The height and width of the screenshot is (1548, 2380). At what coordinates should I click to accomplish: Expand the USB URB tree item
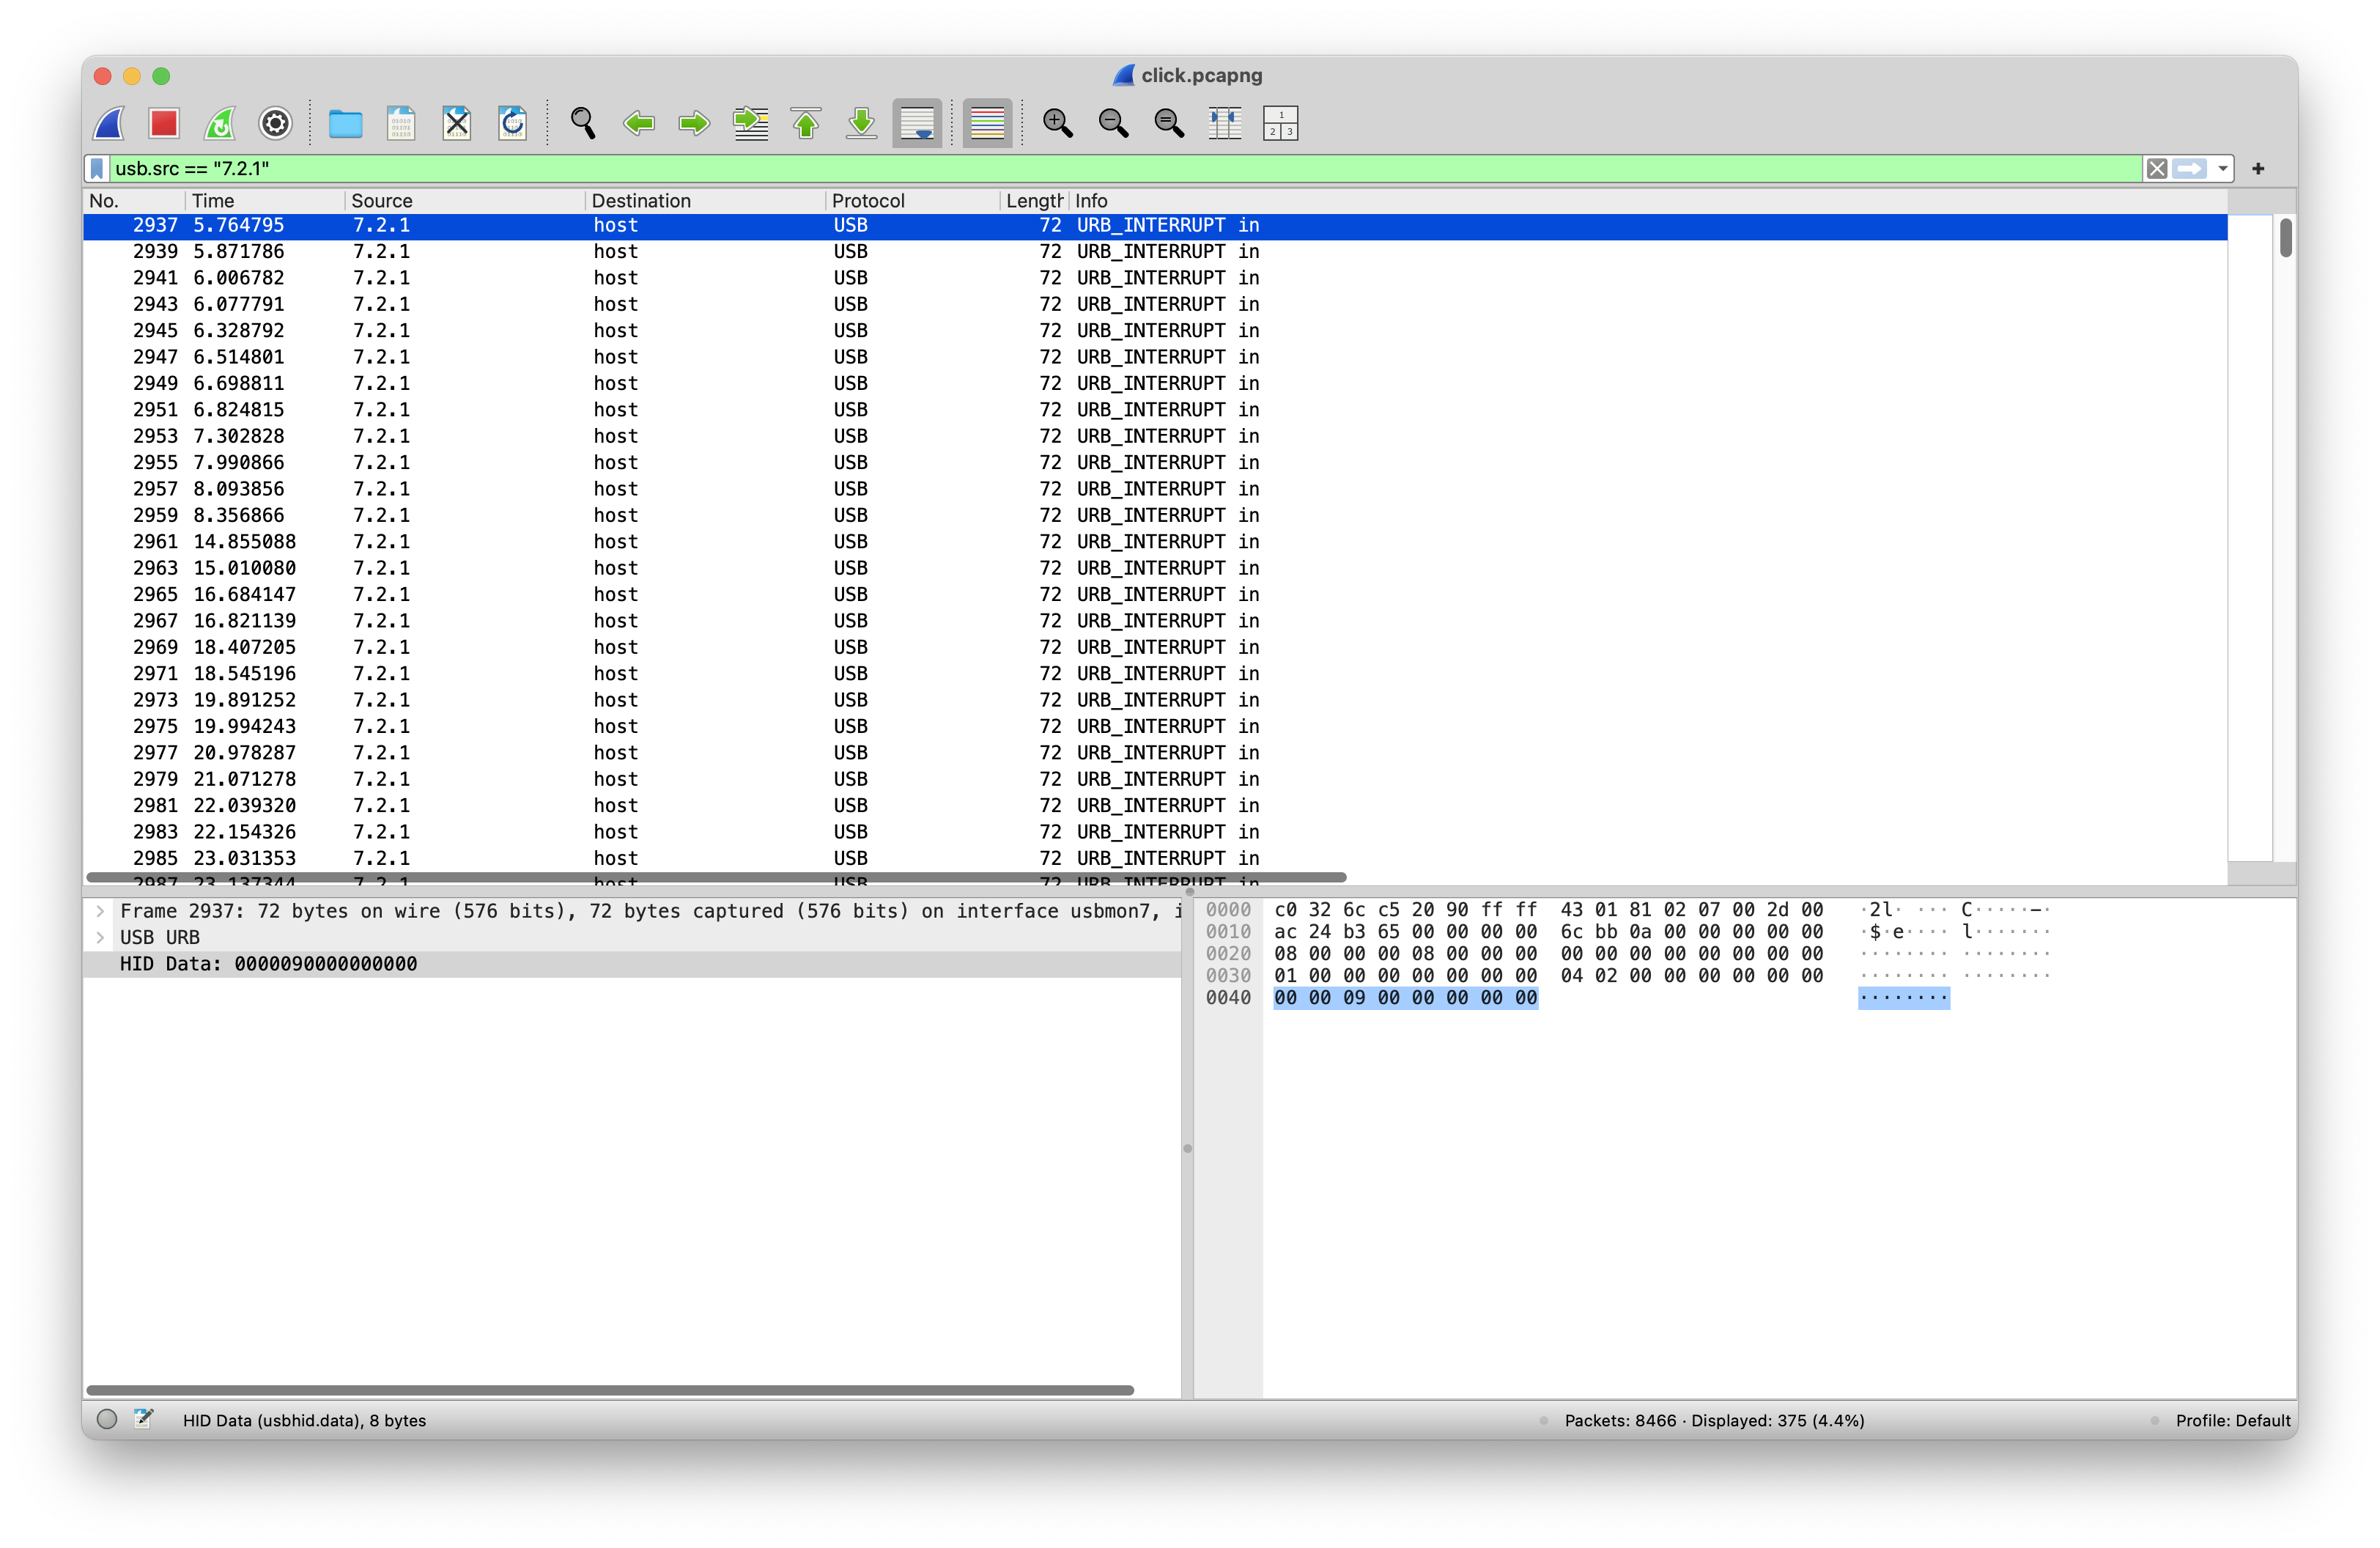pyautogui.click(x=100, y=937)
